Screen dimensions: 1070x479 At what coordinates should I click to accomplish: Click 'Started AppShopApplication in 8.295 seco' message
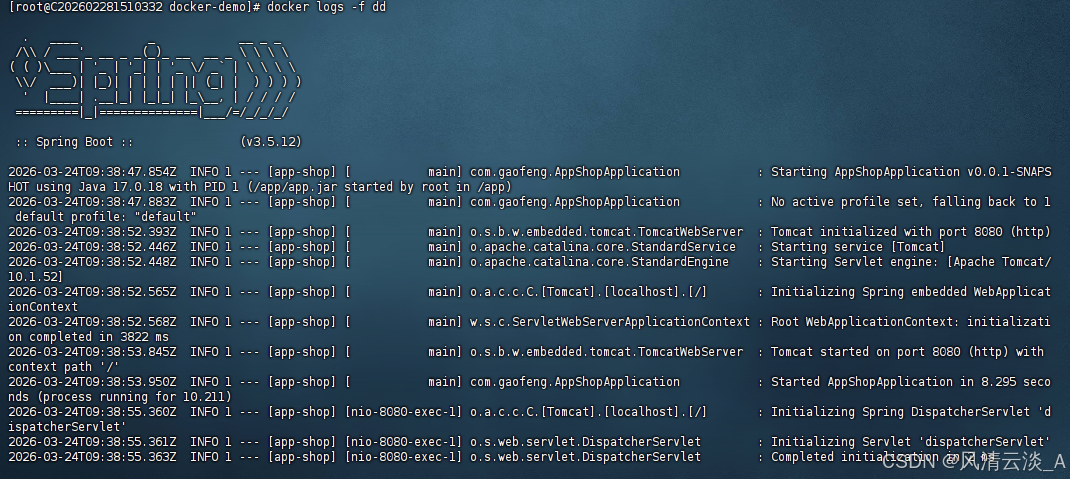tap(911, 382)
